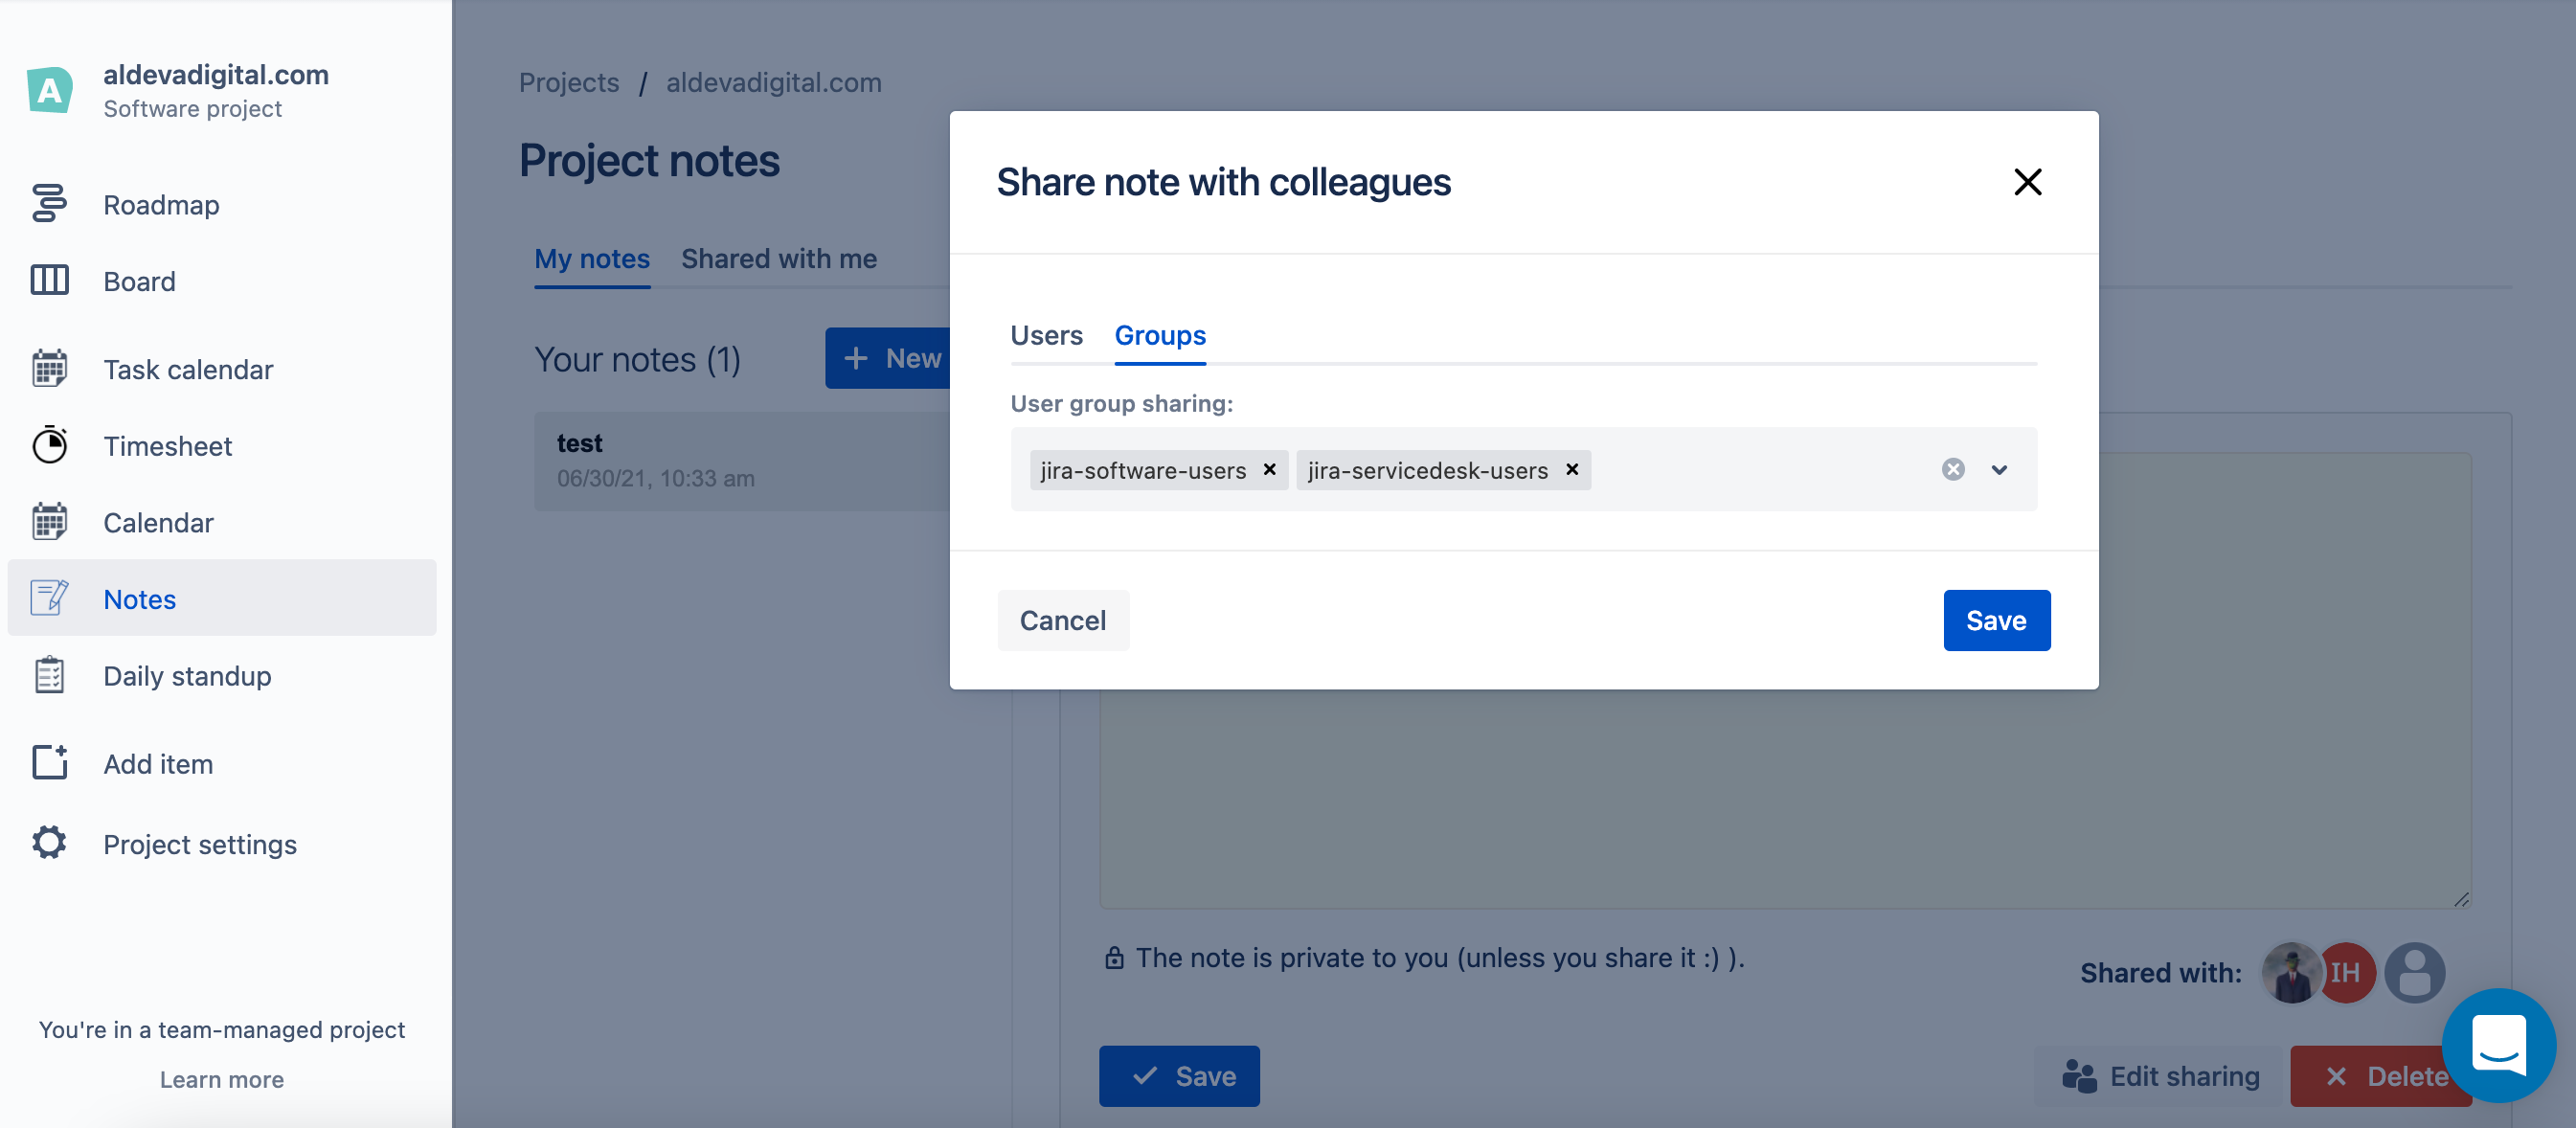
Task: Select the Groups tab
Action: click(x=1160, y=335)
